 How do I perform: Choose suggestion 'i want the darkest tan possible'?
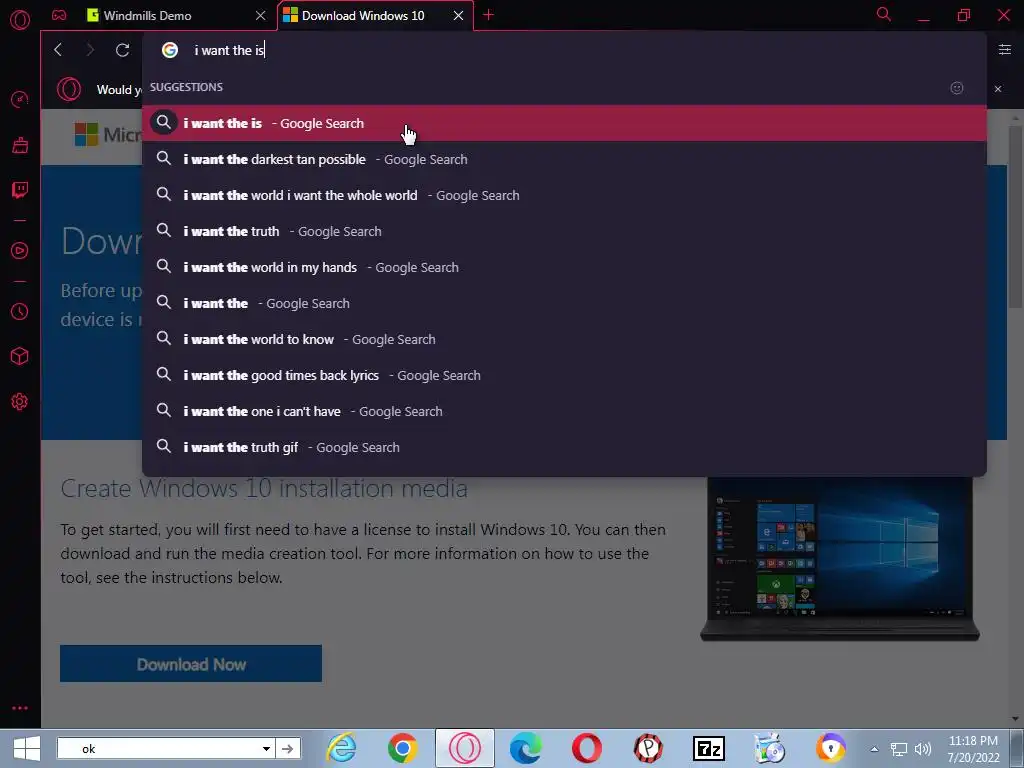[x=564, y=159]
